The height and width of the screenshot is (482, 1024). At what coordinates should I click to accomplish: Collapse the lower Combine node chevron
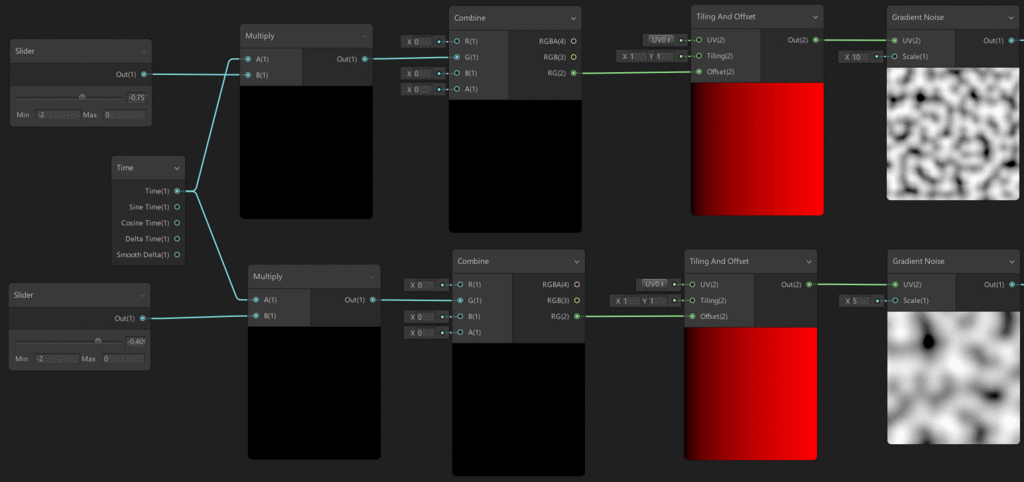tap(577, 262)
